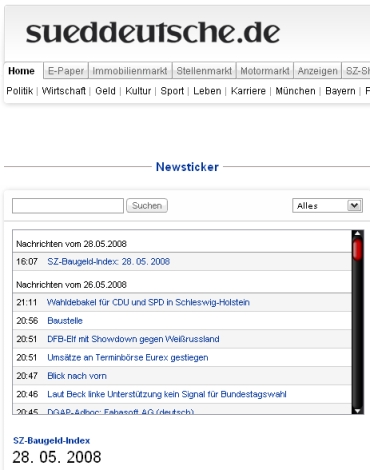Go to the Geld section

click(105, 91)
